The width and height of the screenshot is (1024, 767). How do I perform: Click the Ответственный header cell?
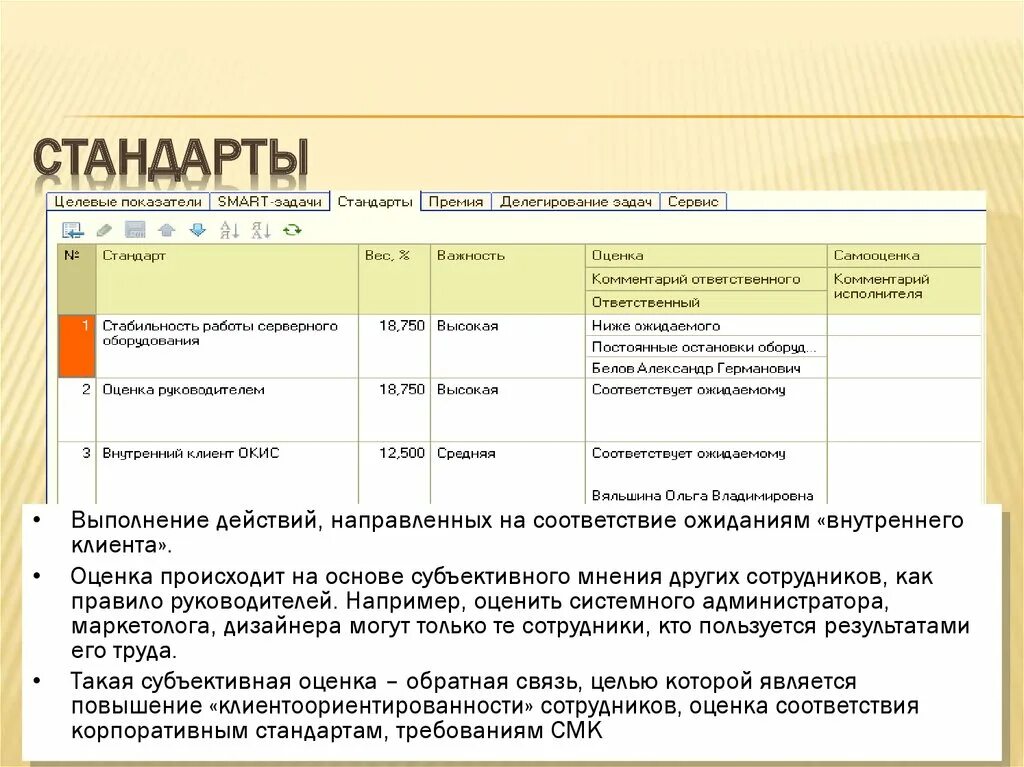pyautogui.click(x=706, y=302)
